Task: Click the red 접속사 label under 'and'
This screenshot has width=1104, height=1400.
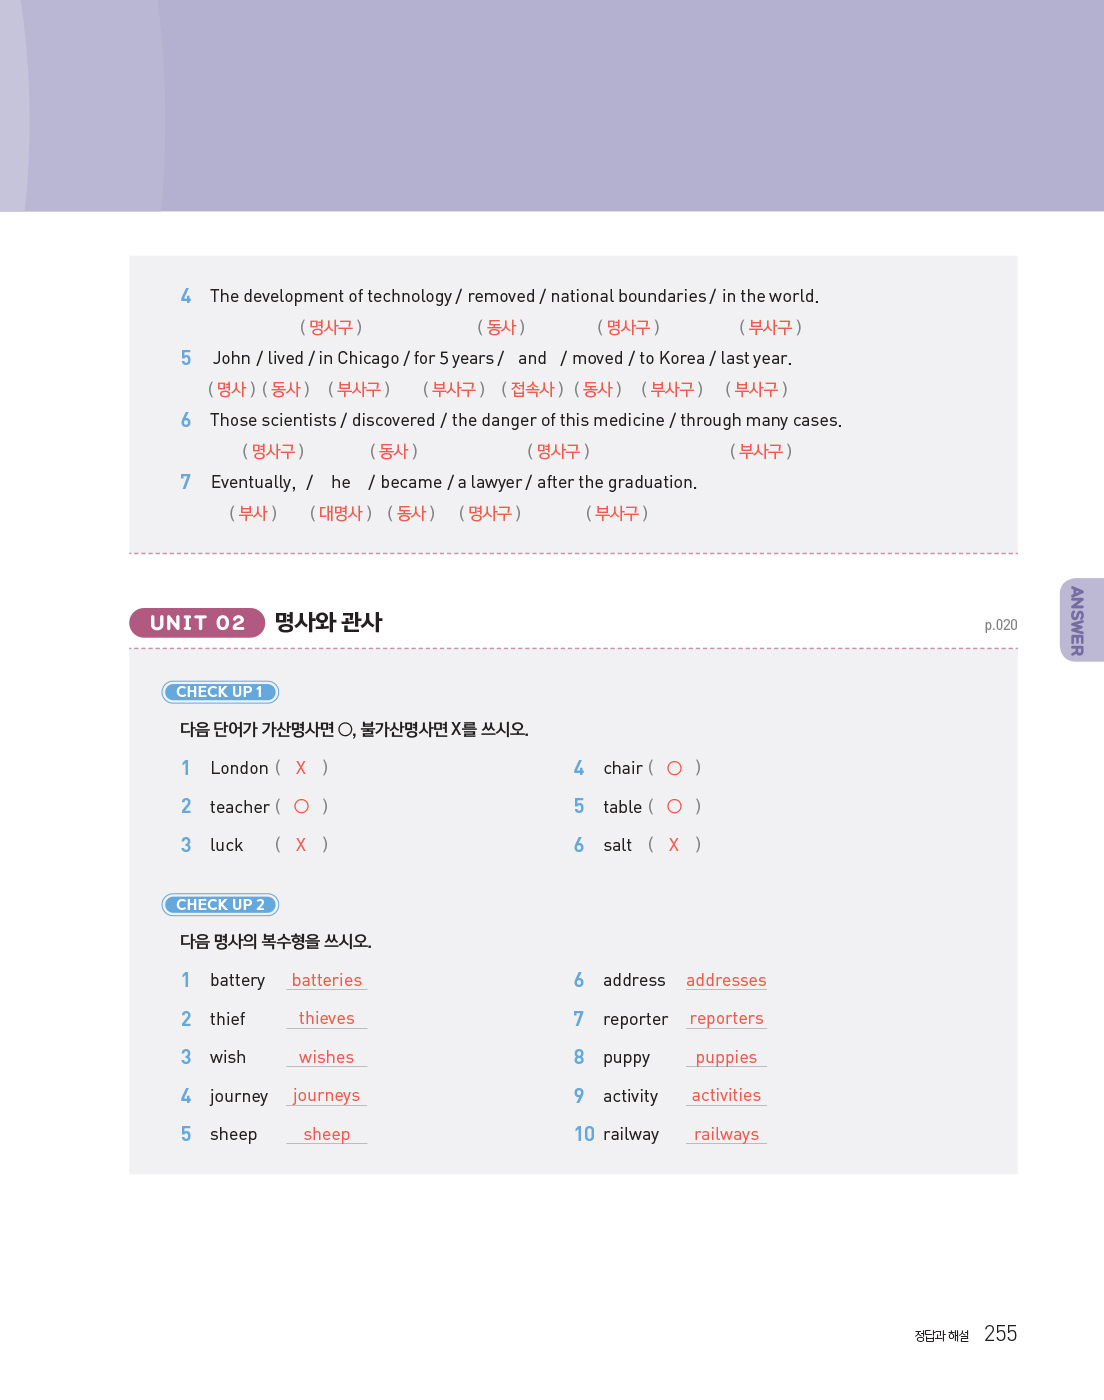Action: (532, 389)
